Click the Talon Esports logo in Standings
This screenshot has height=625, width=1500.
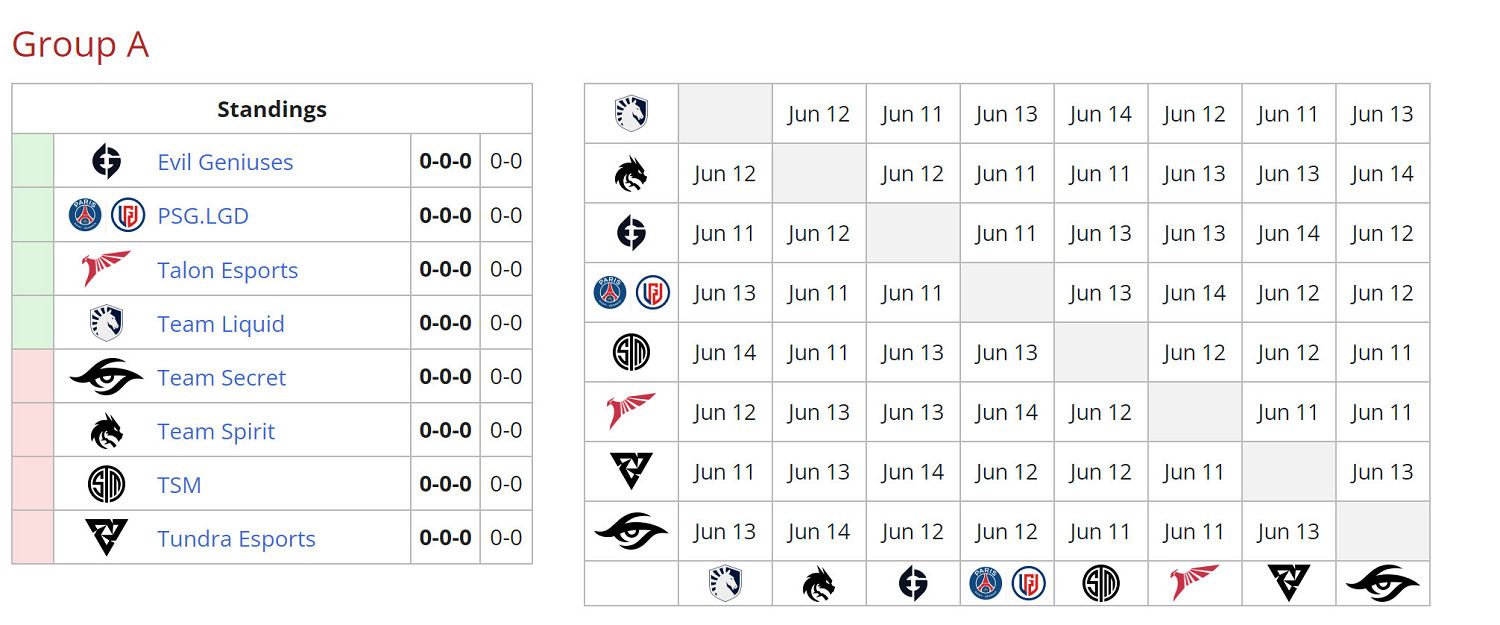(x=106, y=269)
